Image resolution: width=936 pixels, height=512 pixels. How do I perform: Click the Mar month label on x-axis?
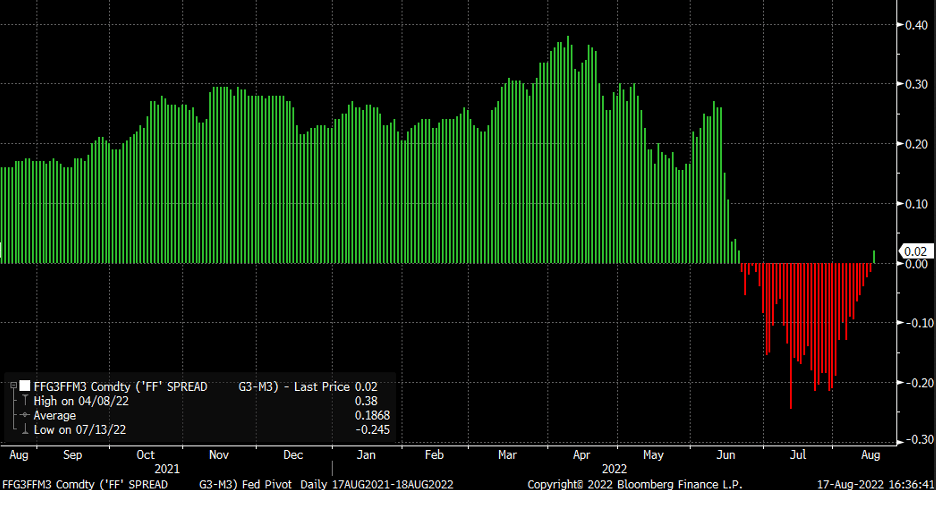coord(507,455)
